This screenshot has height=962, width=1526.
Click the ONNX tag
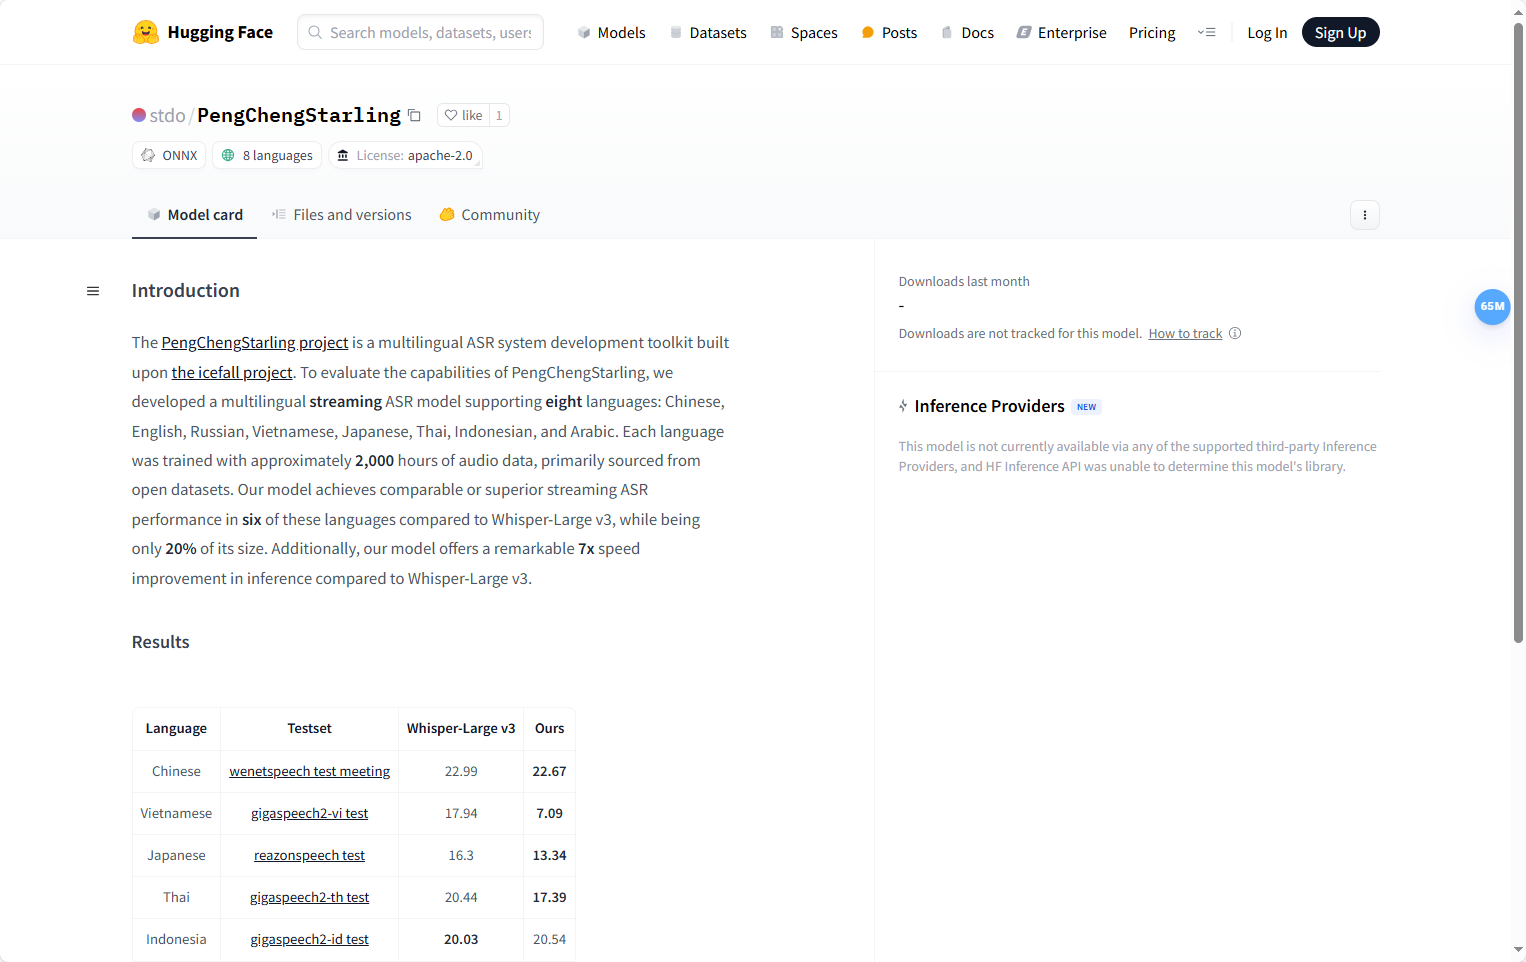[x=169, y=155]
